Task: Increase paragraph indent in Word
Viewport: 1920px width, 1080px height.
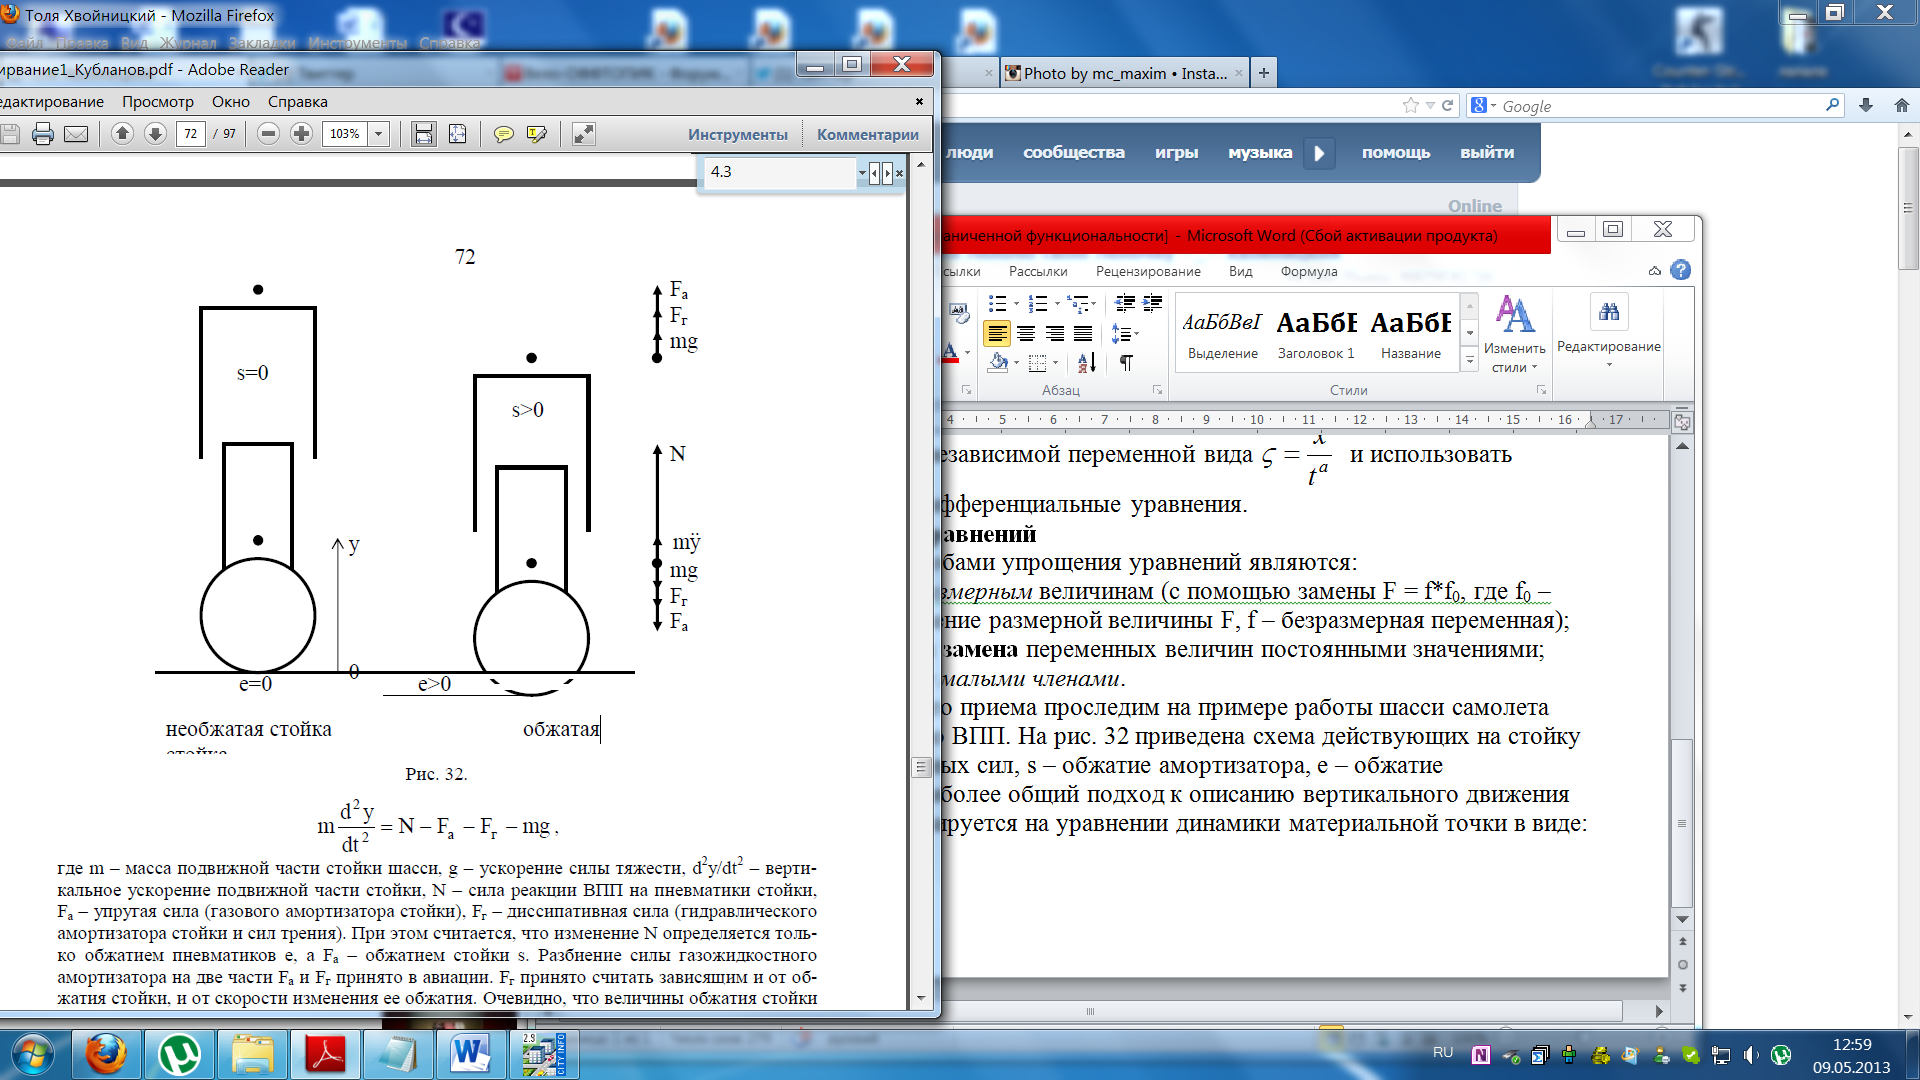Action: pos(1152,303)
